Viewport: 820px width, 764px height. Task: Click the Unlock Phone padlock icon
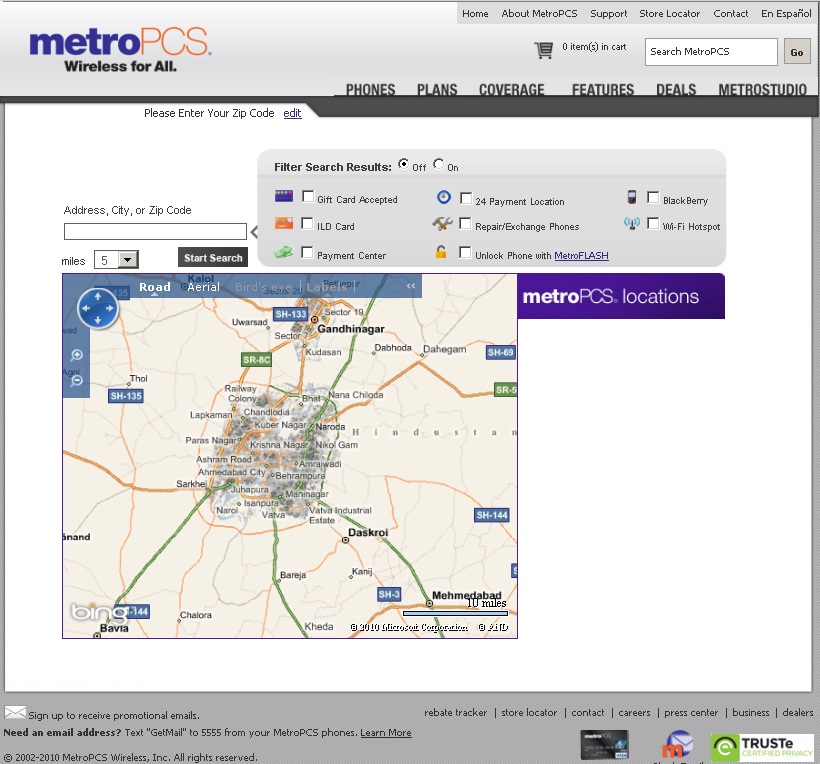[x=441, y=252]
